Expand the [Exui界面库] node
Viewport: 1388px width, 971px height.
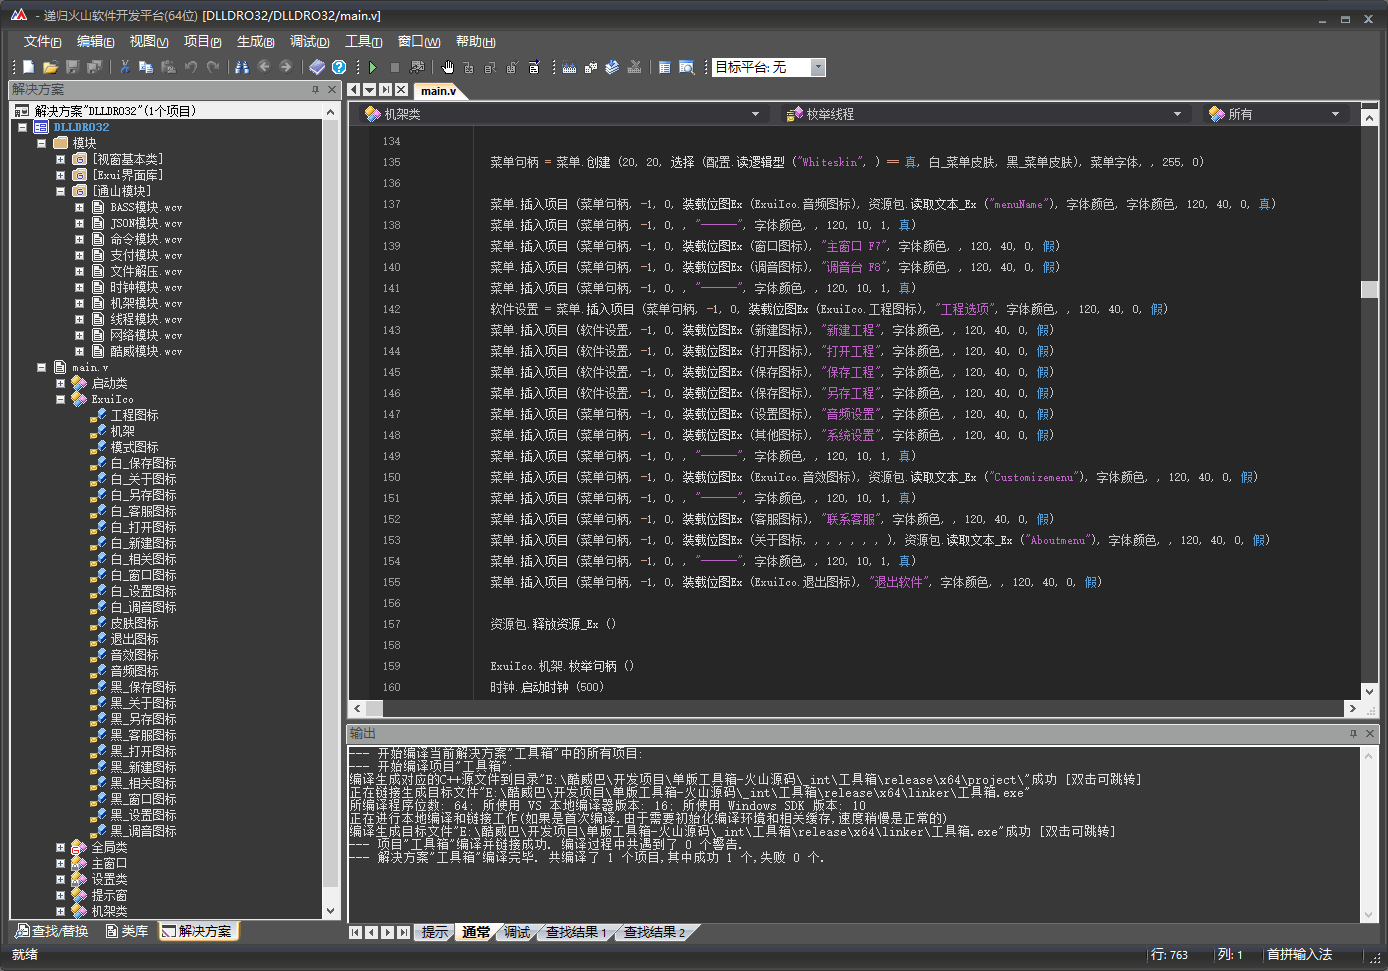(x=61, y=175)
